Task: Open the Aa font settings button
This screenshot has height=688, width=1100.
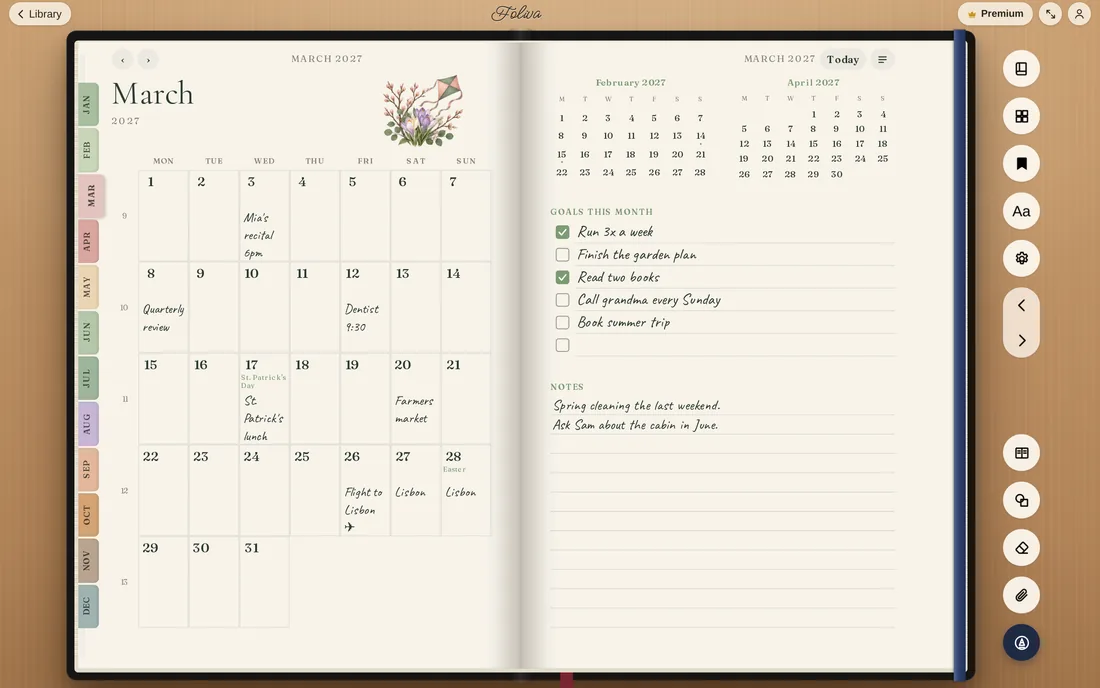Action: pyautogui.click(x=1021, y=211)
